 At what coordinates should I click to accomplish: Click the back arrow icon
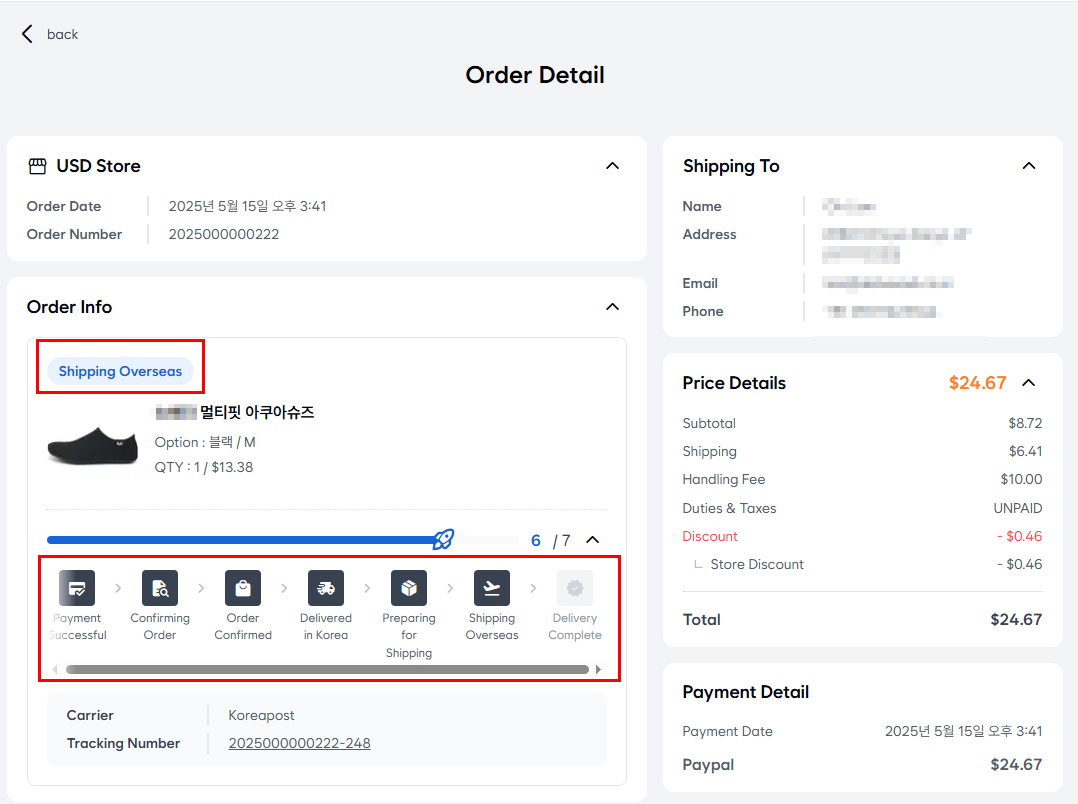tap(28, 34)
